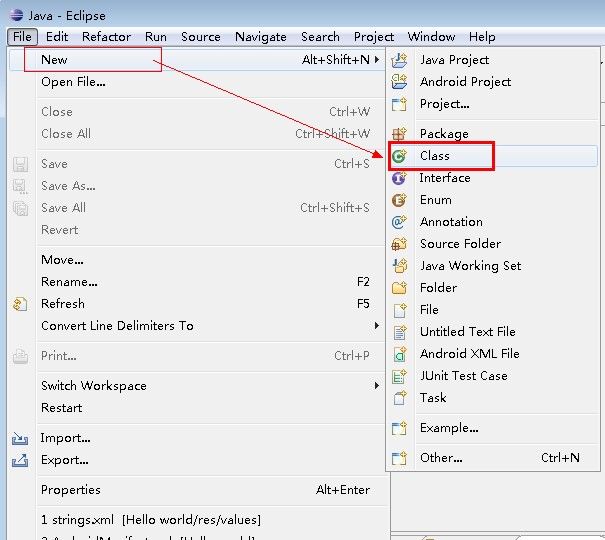Click the Print printer icon
The image size is (605, 540).
click(x=20, y=356)
